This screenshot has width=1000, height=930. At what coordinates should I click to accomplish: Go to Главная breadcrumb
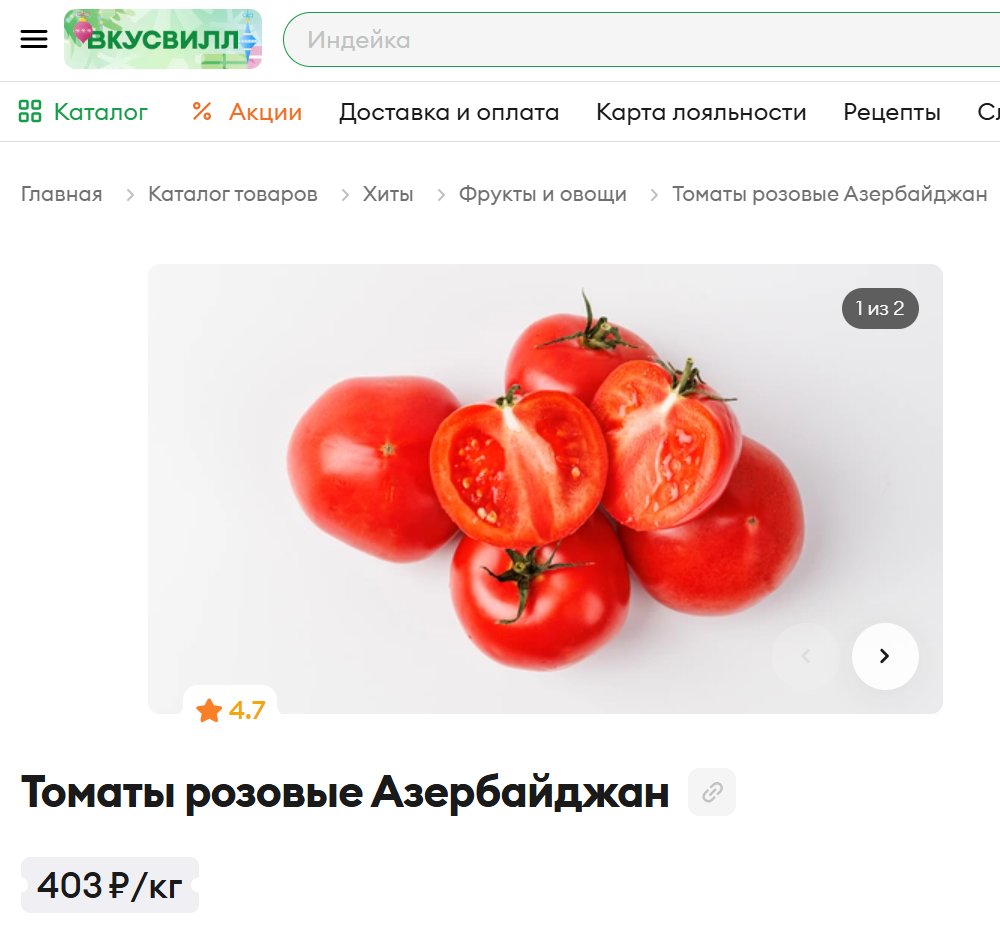[x=61, y=194]
